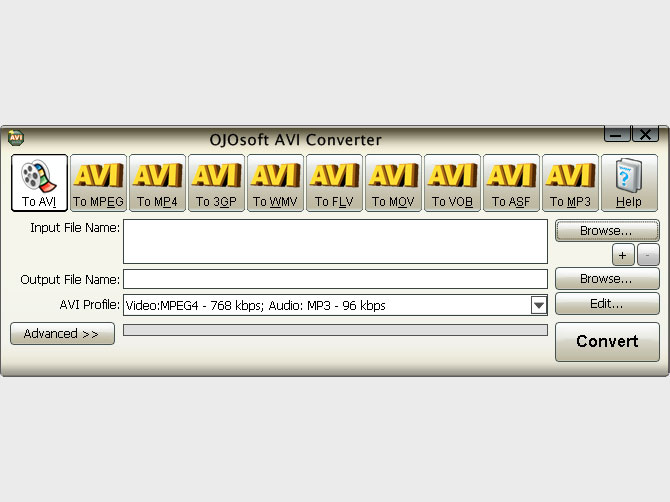Image resolution: width=670 pixels, height=502 pixels.
Task: Edit the AVI profile settings
Action: [607, 304]
